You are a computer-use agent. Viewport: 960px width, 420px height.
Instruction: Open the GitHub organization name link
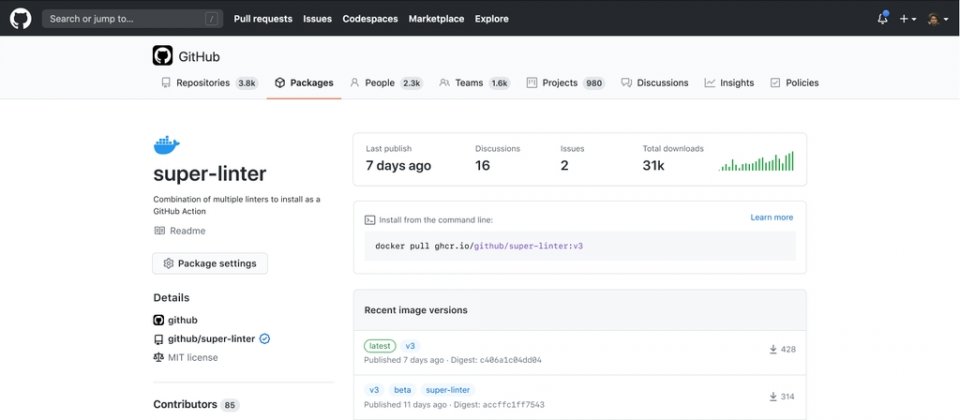click(x=199, y=57)
